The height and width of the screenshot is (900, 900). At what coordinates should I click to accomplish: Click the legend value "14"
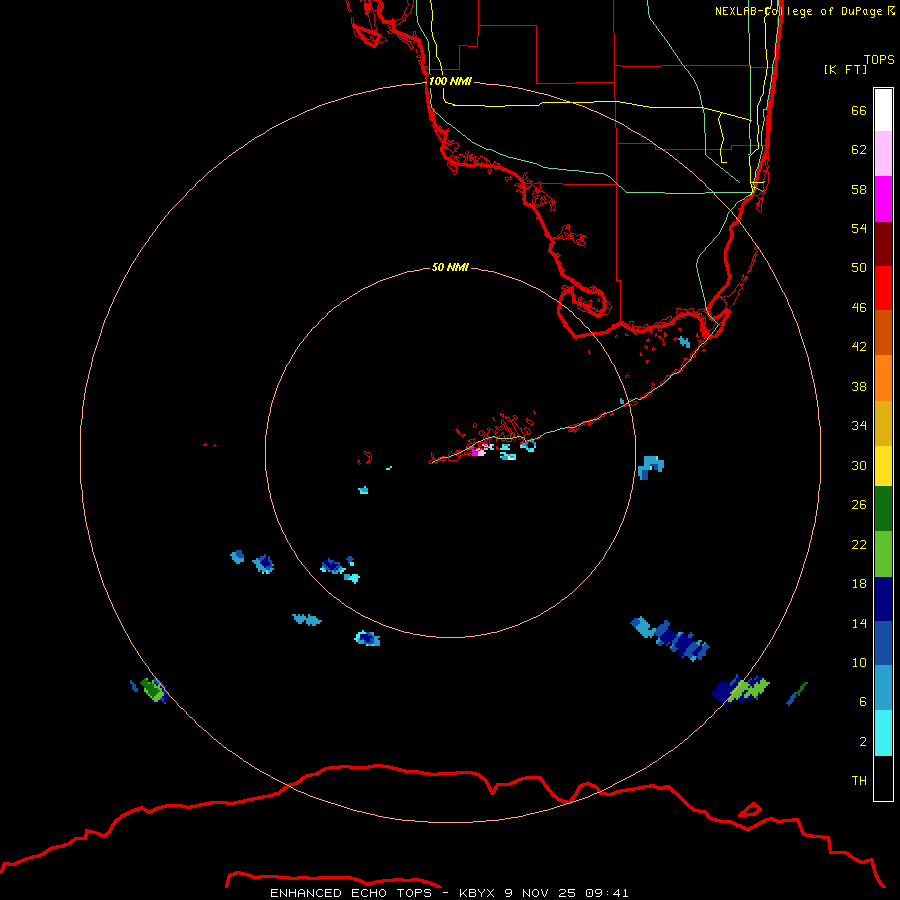point(859,623)
